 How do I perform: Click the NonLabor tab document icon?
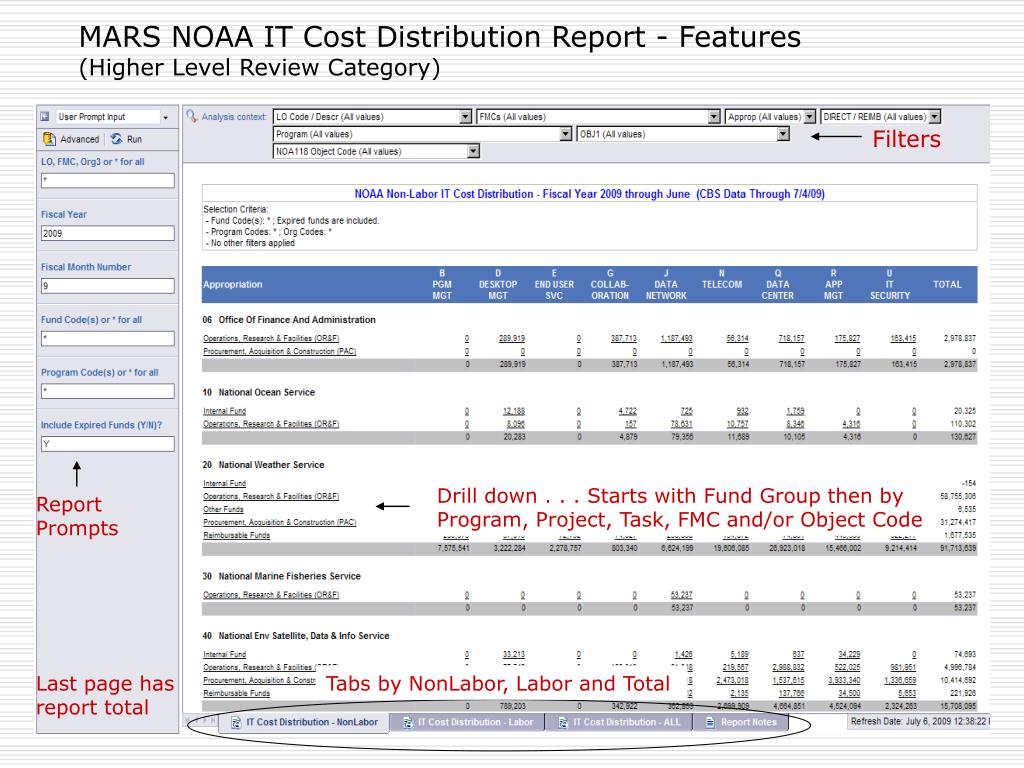pos(236,722)
